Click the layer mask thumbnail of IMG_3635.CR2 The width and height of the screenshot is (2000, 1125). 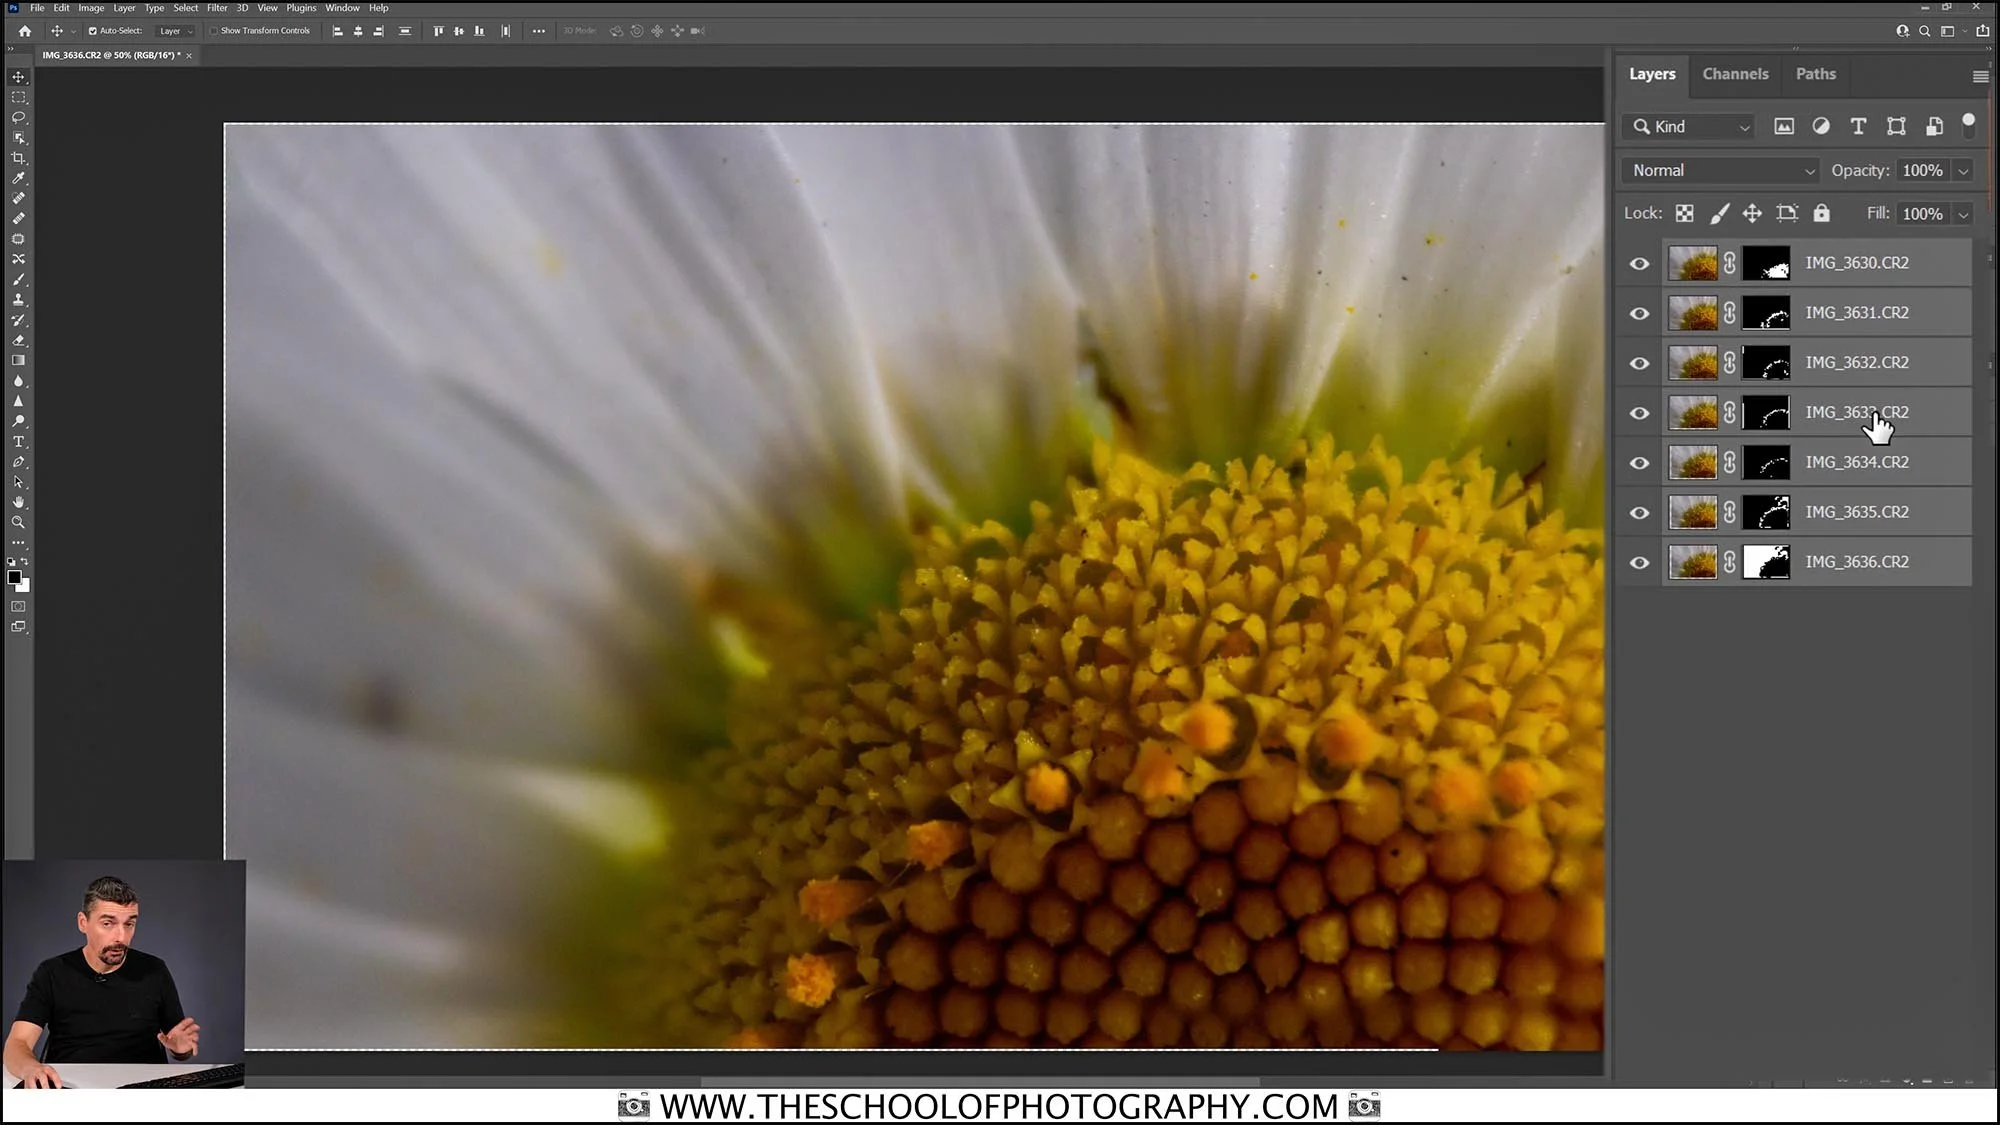1766,511
